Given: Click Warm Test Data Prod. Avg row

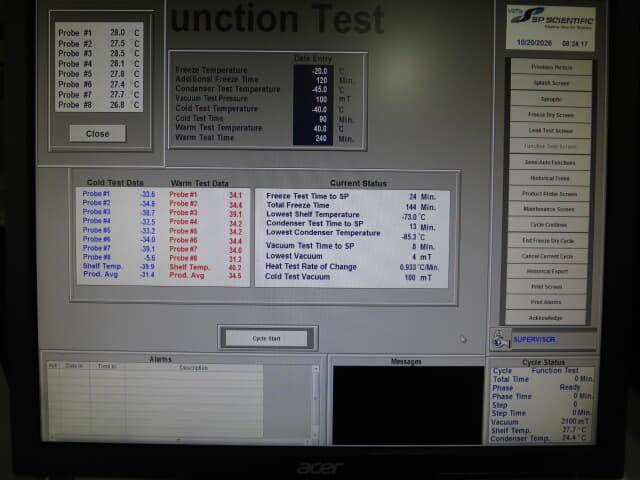Looking at the screenshot, I should (206, 276).
